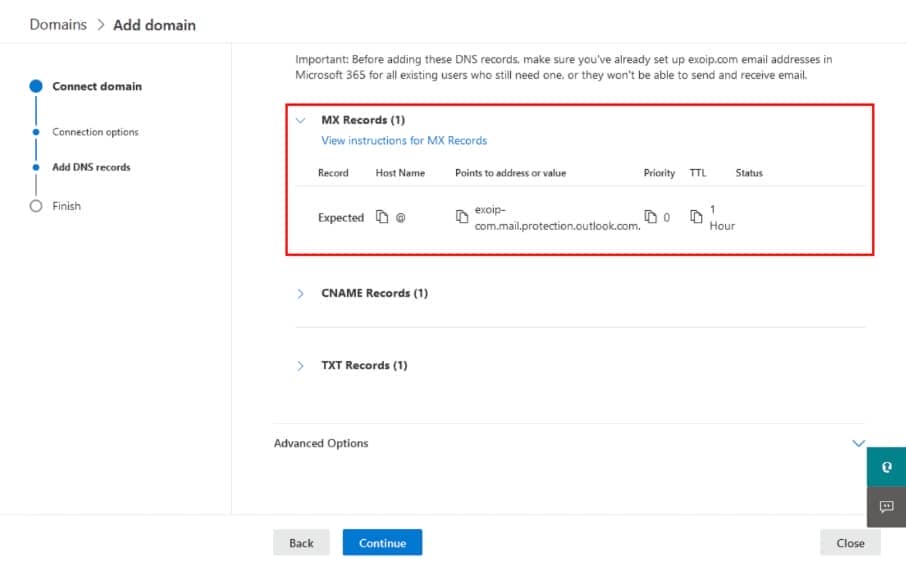
Task: Copy the Host Name @ value
Action: click(382, 217)
